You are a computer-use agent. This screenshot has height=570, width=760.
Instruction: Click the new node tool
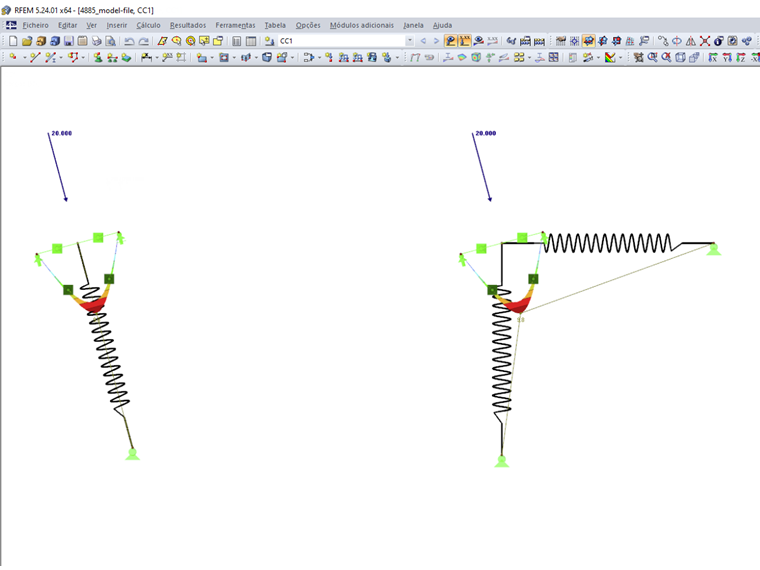point(13,58)
